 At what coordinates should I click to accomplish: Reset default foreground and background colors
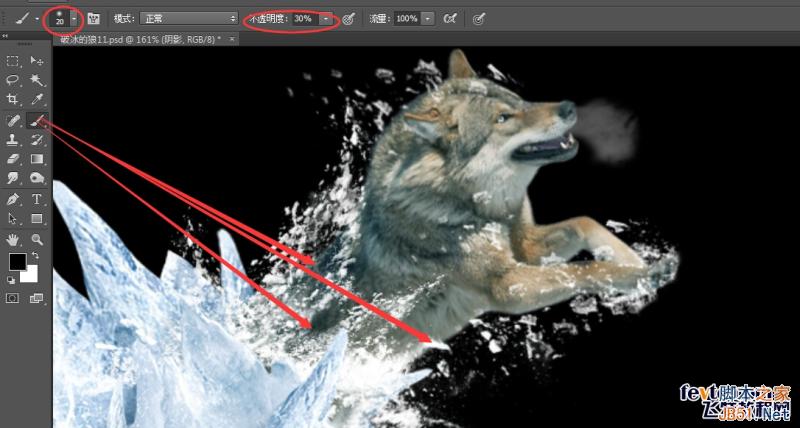(x=11, y=280)
